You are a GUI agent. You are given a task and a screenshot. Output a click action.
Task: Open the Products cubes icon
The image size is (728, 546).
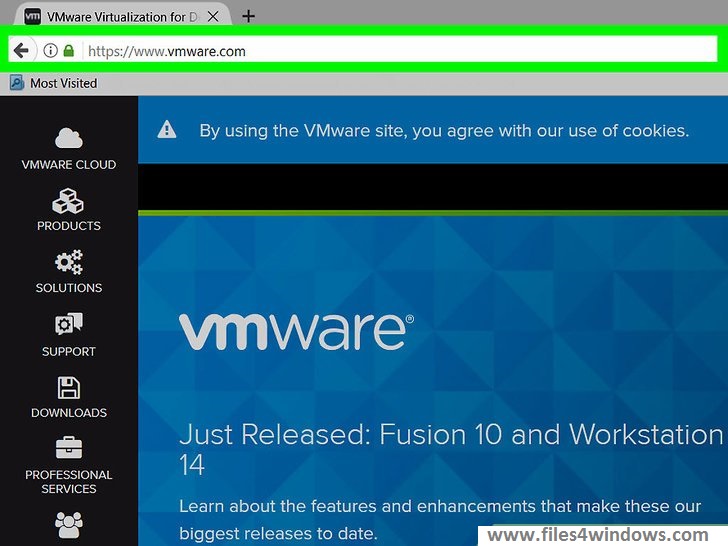[x=68, y=201]
